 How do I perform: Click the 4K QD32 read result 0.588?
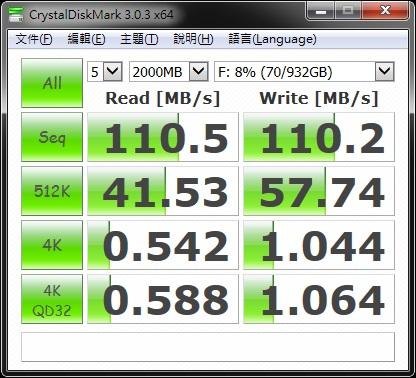(163, 299)
